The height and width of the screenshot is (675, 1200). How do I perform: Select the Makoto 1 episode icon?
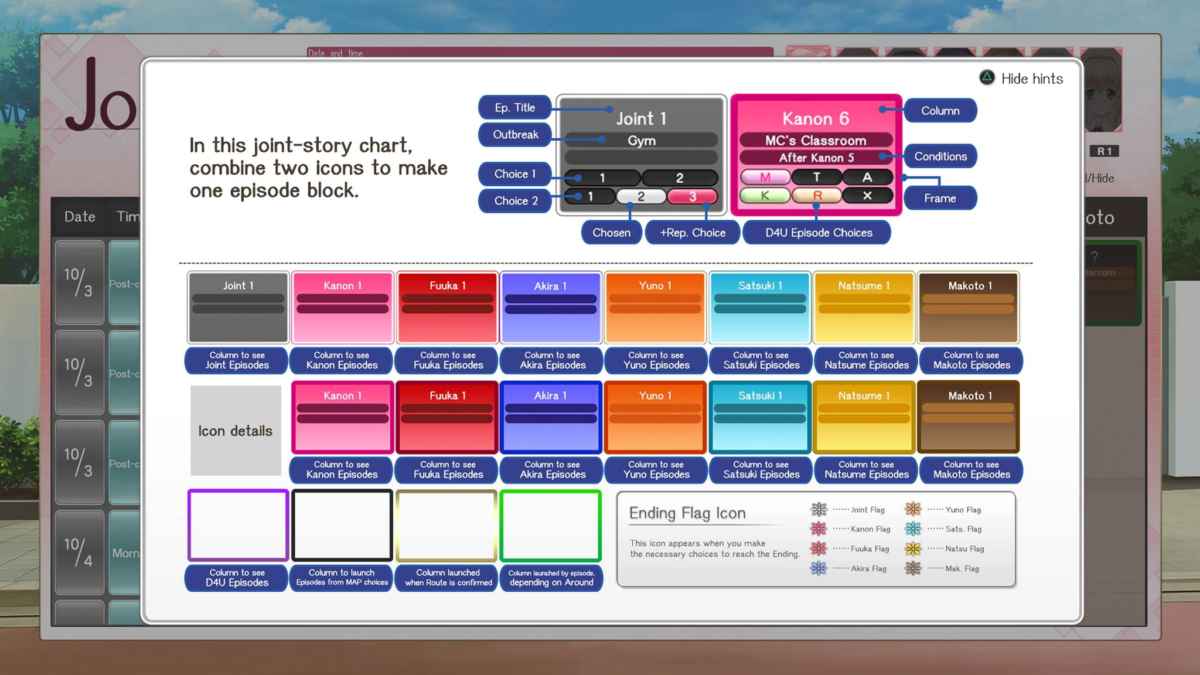tap(969, 305)
